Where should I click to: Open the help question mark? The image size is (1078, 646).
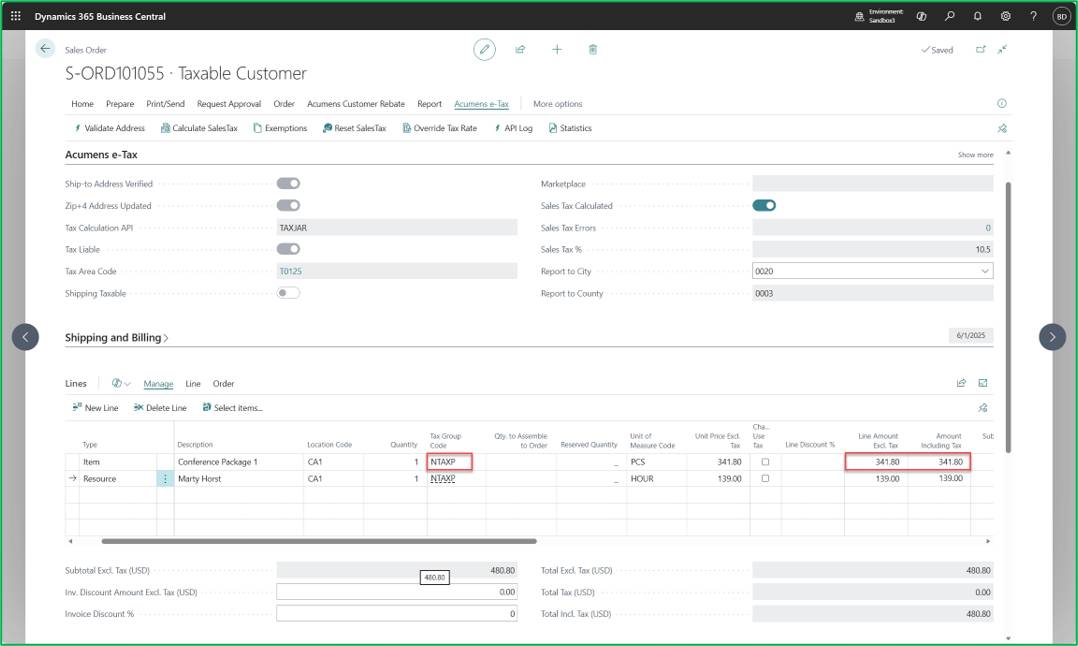1033,16
